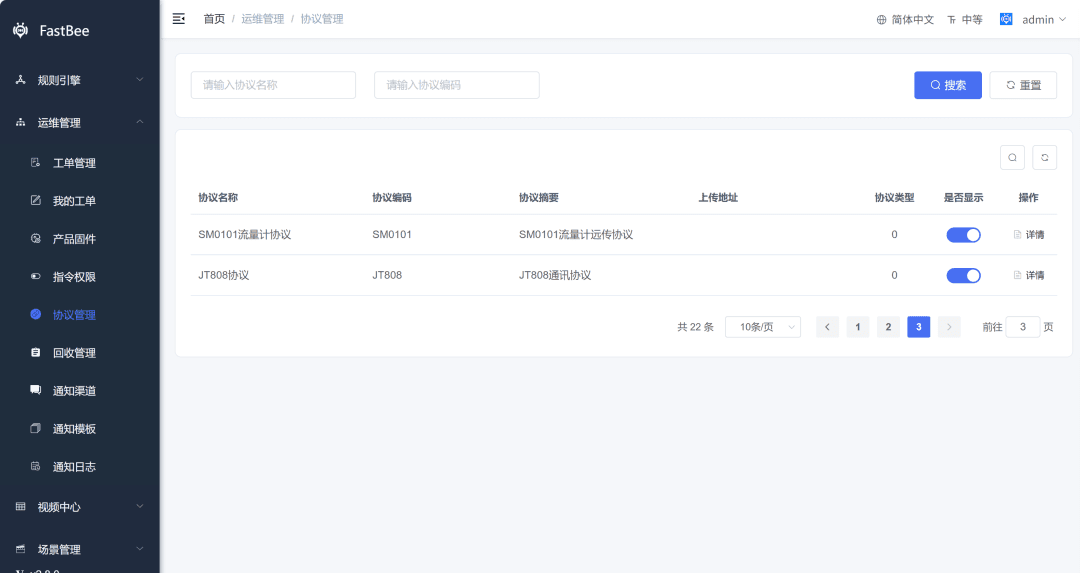Refresh the table with circular arrows icon

tap(1044, 157)
